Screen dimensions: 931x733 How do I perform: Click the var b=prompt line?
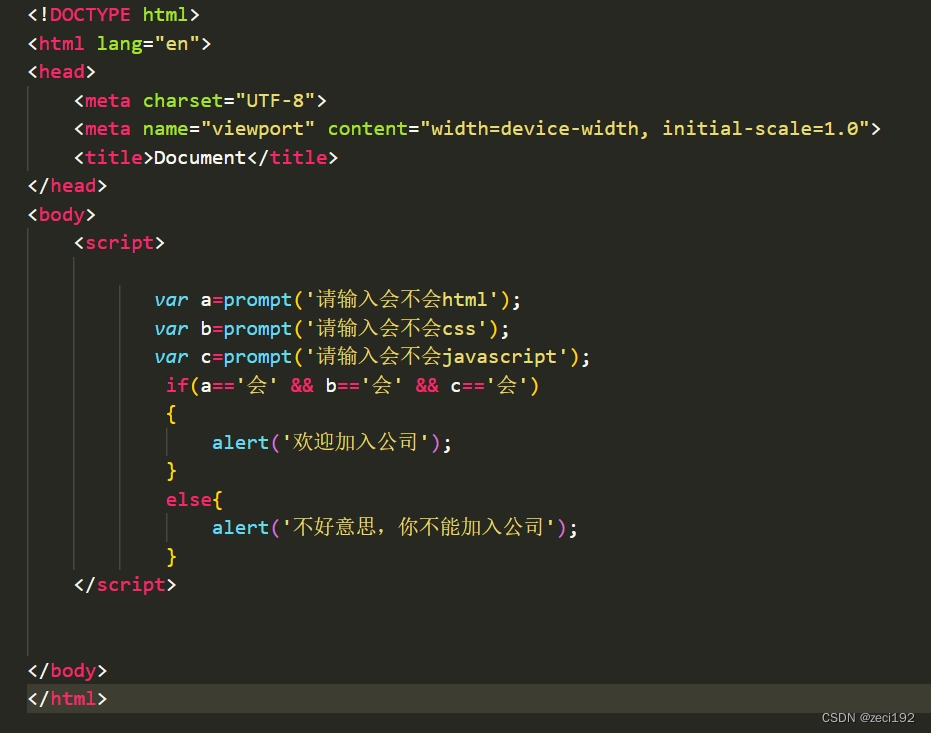point(331,328)
